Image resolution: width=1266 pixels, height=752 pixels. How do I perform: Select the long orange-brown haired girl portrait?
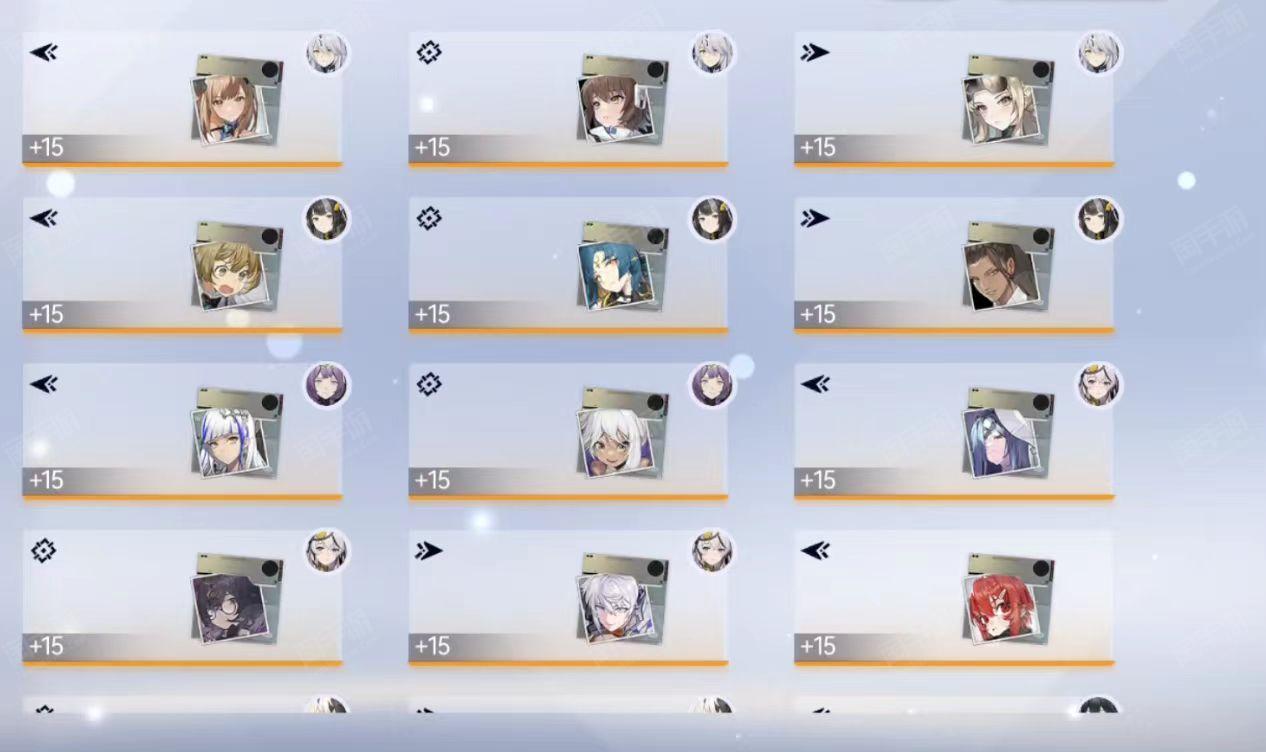point(229,109)
